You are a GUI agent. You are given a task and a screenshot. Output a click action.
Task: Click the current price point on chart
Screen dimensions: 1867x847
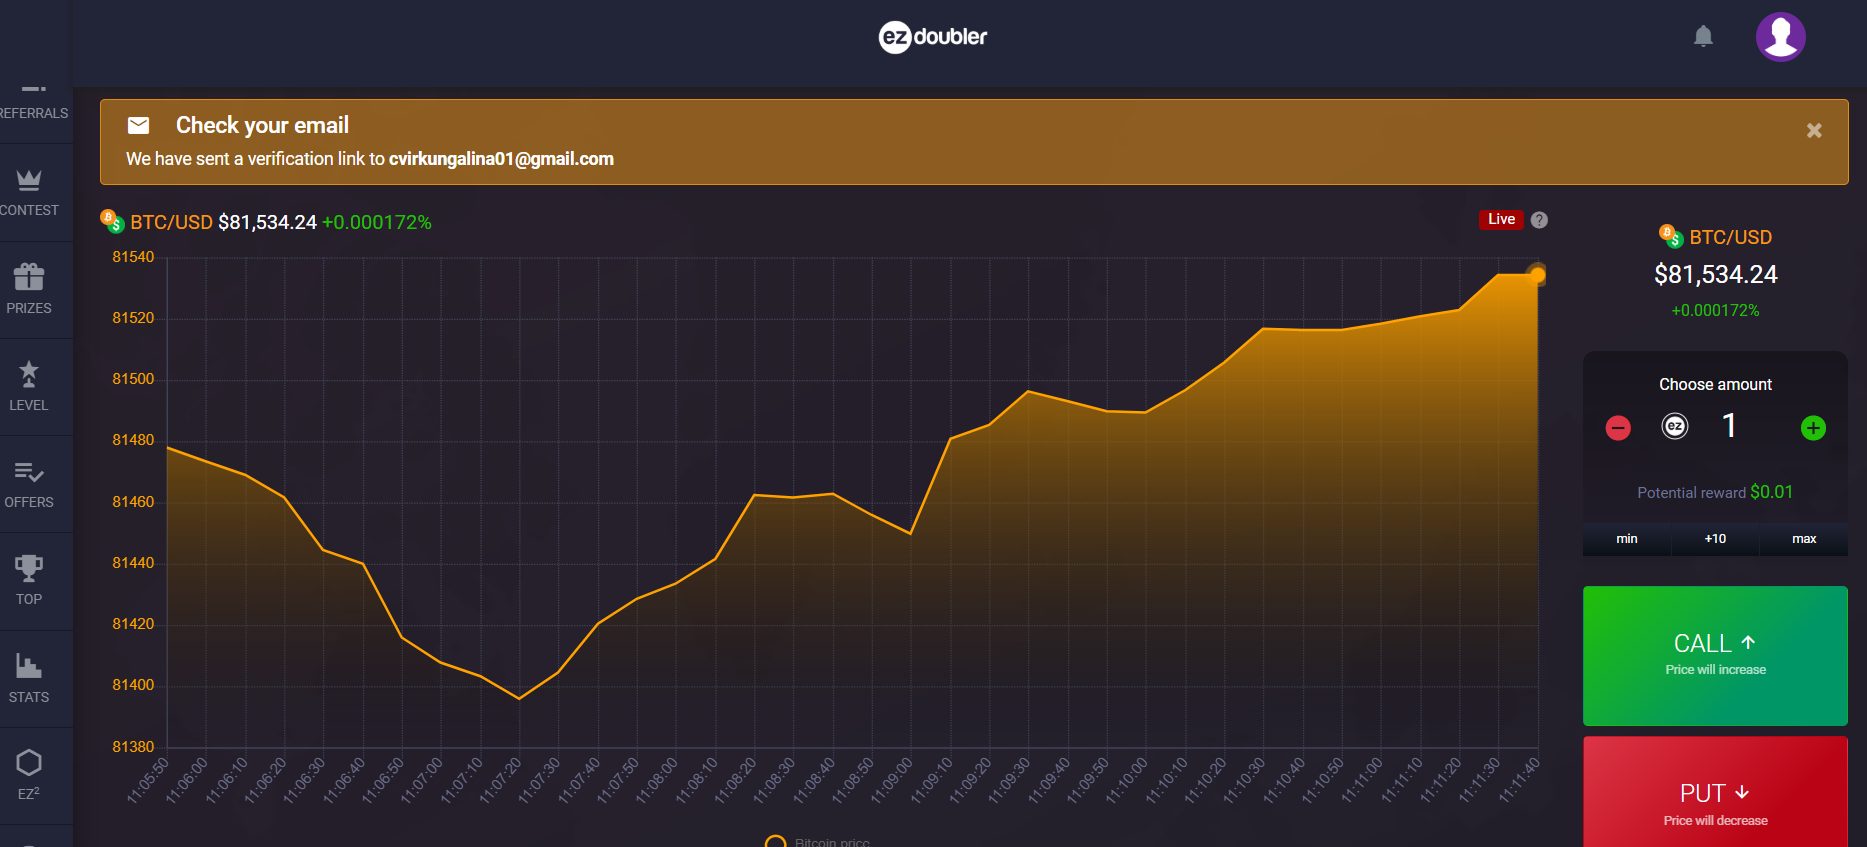tap(1537, 274)
